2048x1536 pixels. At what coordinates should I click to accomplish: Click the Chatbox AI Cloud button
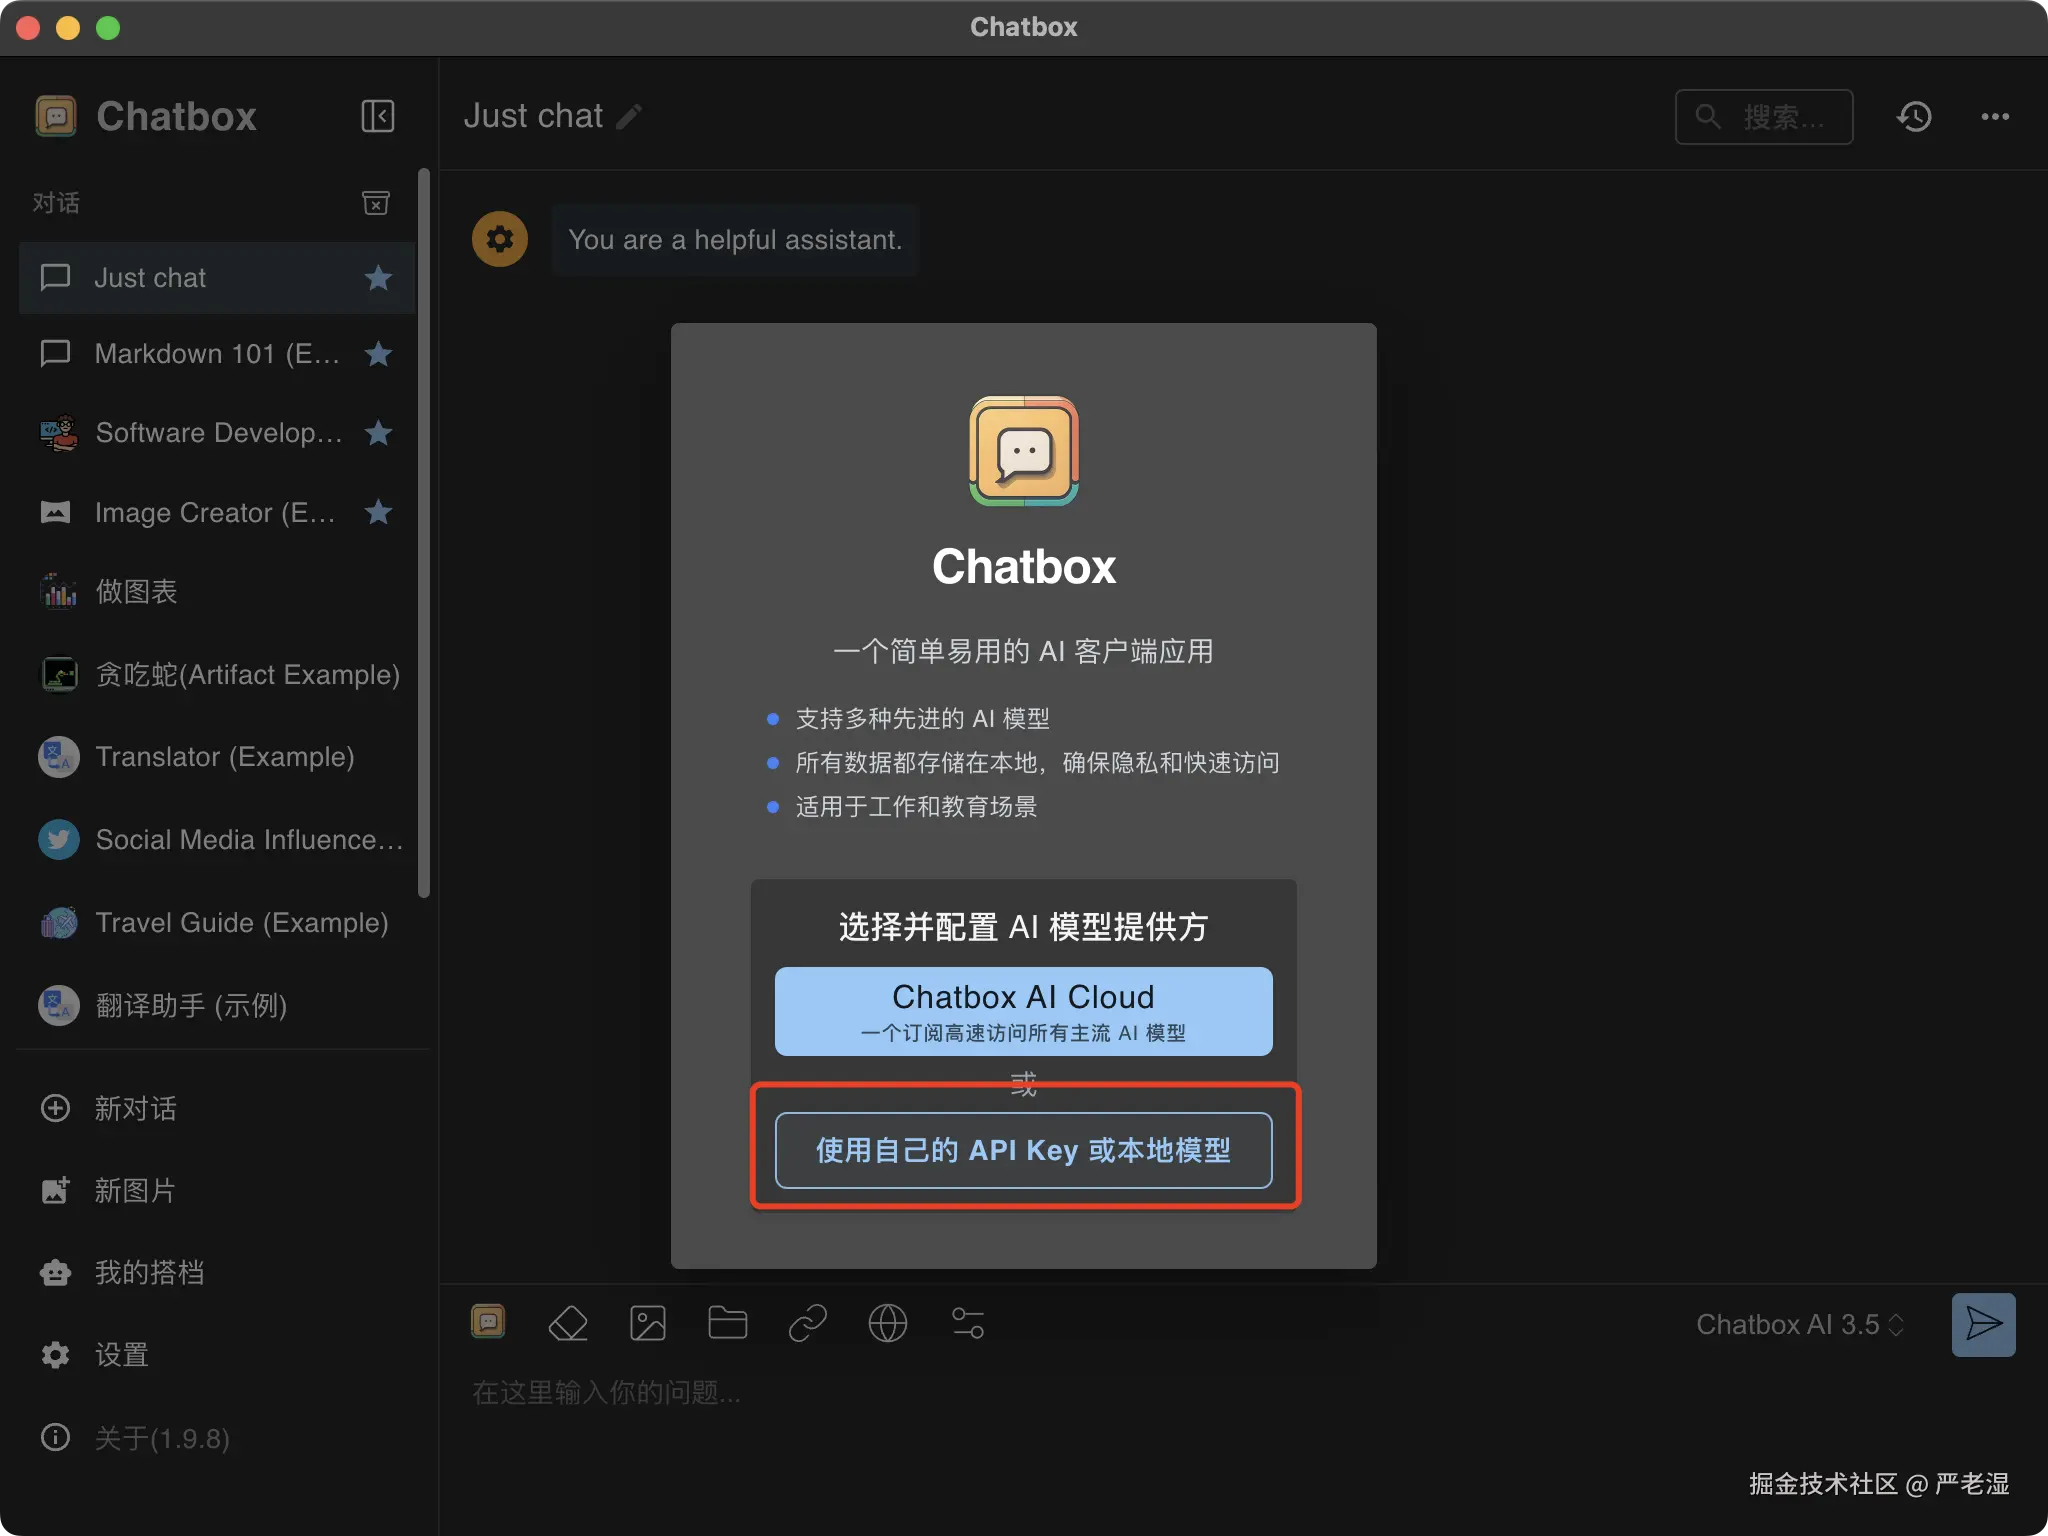1023,1011
